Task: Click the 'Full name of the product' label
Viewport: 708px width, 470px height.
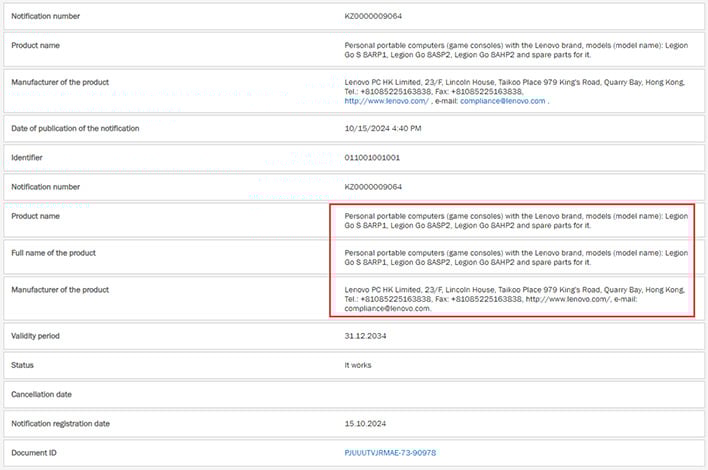Action: coord(53,253)
